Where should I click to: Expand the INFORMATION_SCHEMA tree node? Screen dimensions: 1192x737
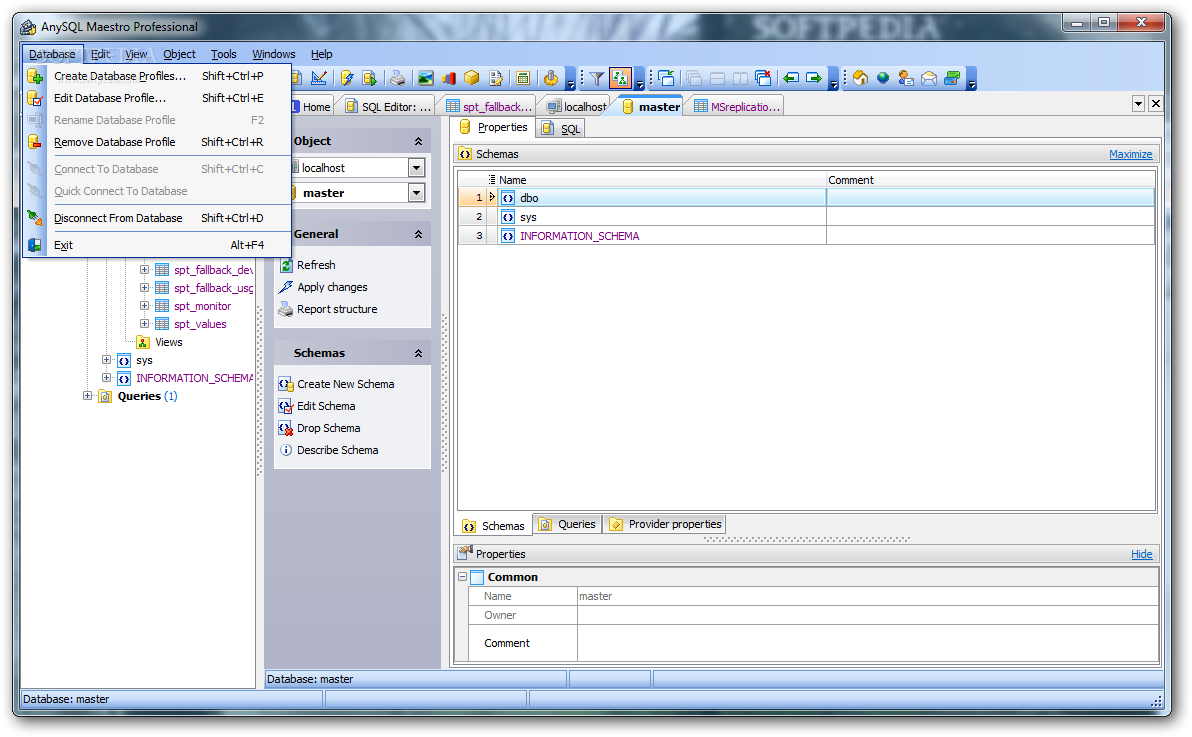(x=106, y=377)
